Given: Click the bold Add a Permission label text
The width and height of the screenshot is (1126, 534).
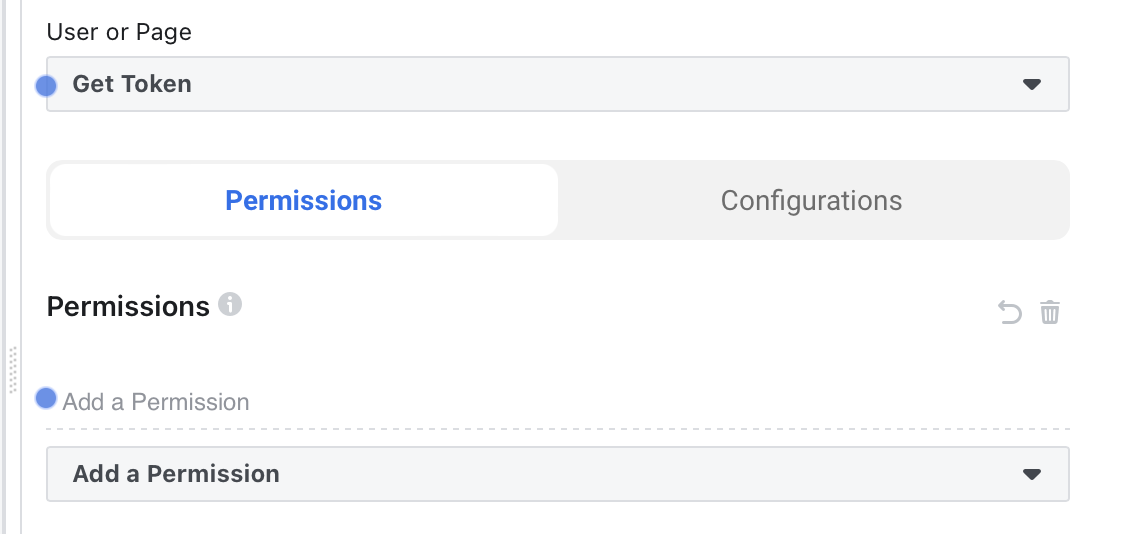Looking at the screenshot, I should (176, 474).
